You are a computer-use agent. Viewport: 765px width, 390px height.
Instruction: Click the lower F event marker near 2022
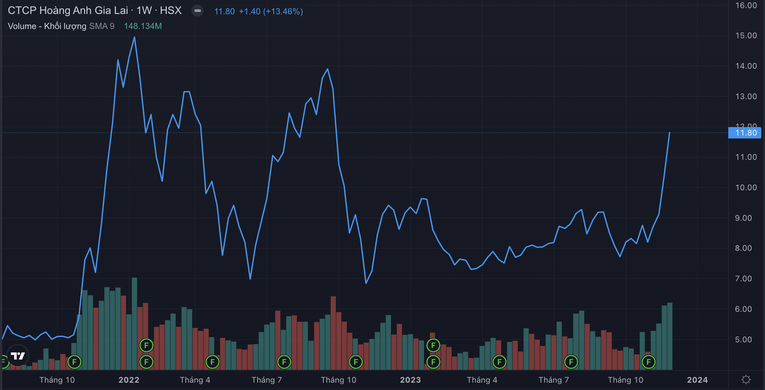tap(146, 362)
